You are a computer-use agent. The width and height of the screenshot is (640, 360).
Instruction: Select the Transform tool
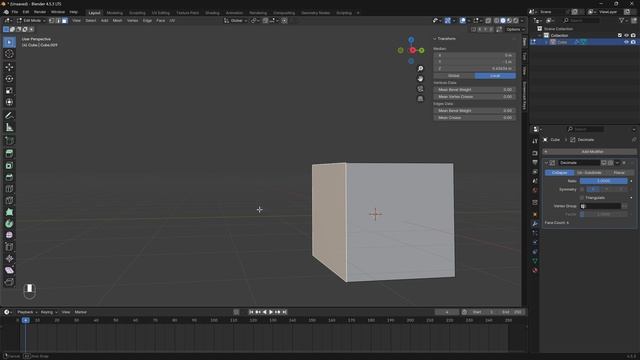click(9, 102)
